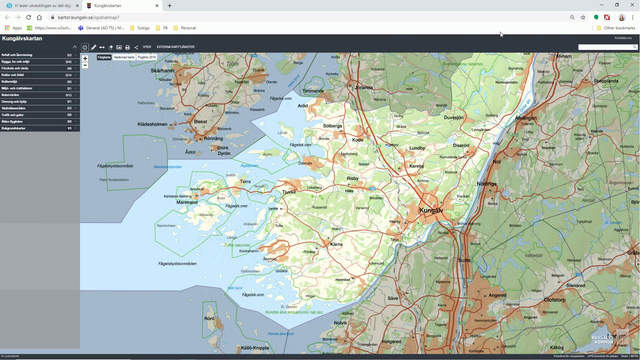Reload the page in Chrome
640x360 pixels.
29,18
